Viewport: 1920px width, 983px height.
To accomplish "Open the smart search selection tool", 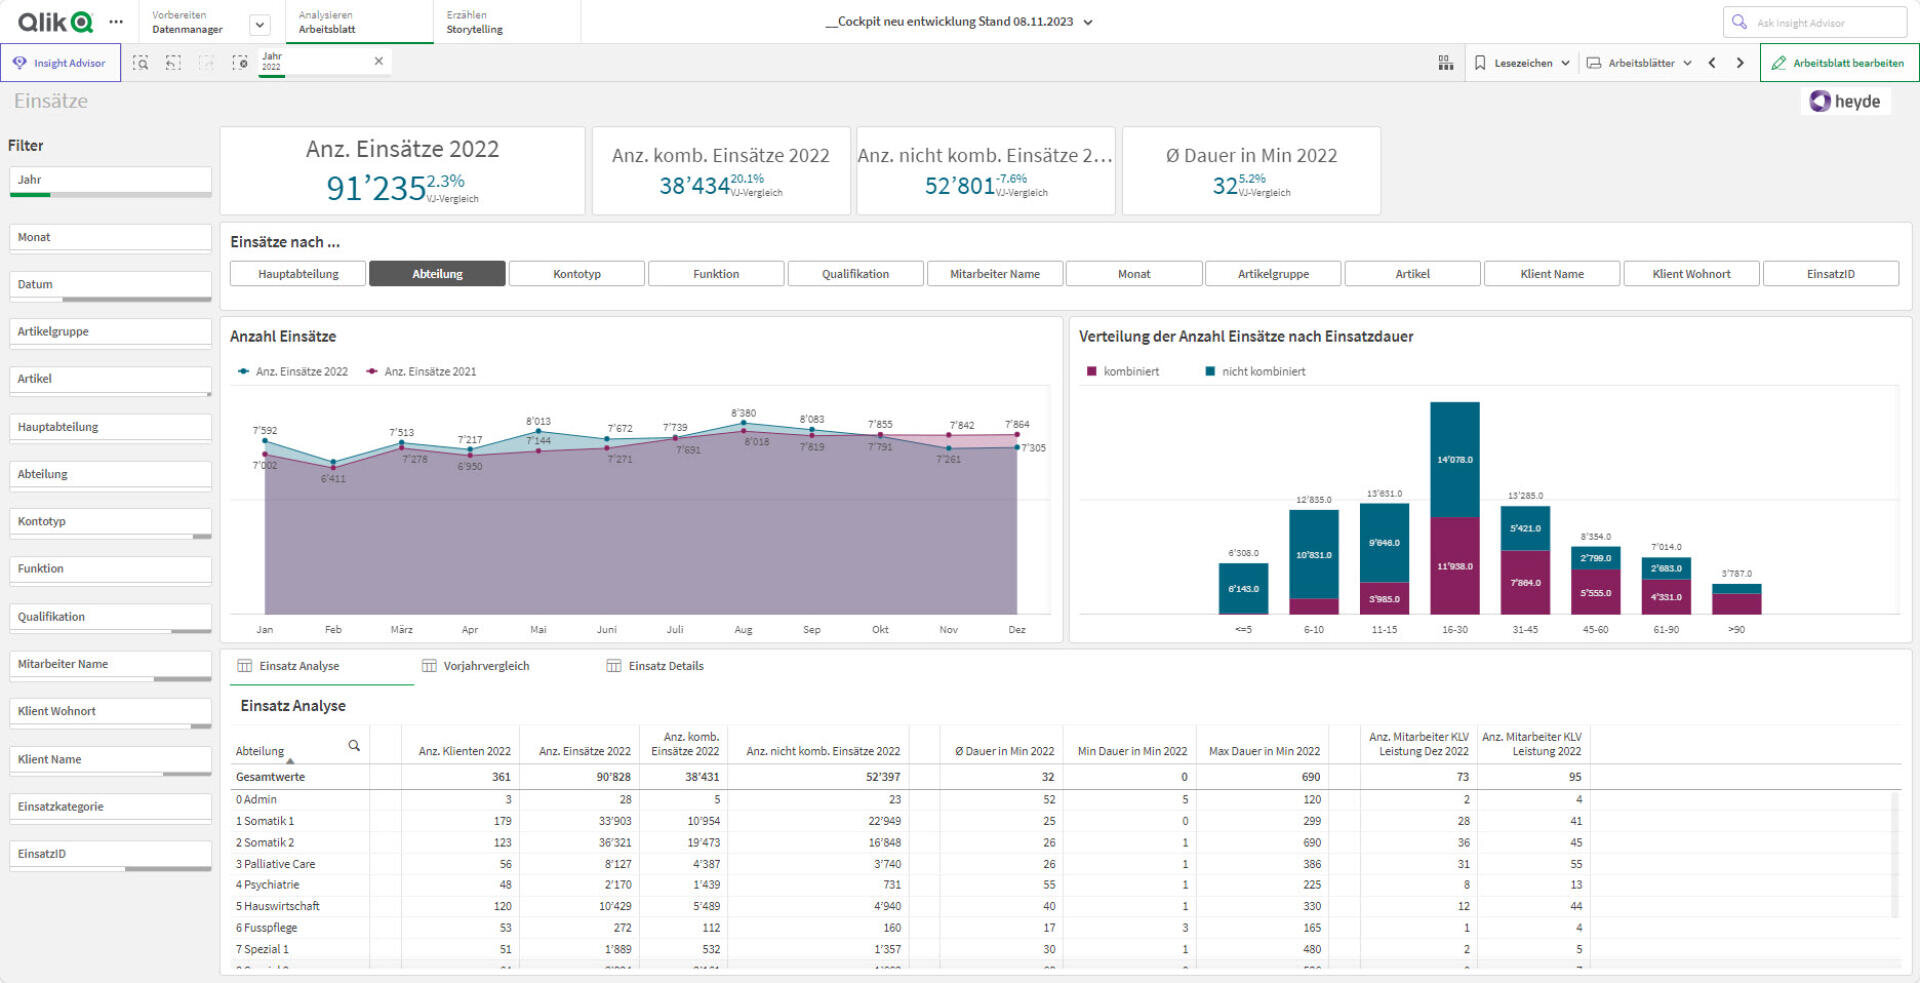I will pyautogui.click(x=141, y=63).
